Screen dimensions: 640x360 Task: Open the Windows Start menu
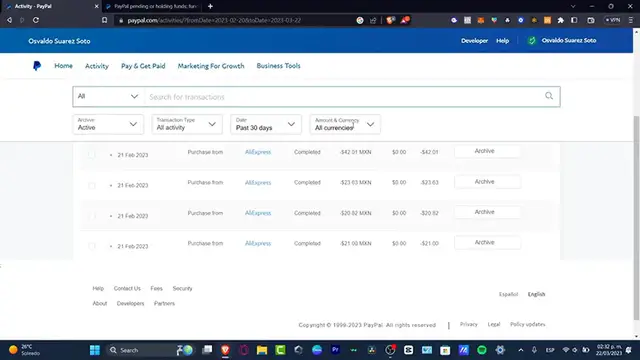pos(95,350)
